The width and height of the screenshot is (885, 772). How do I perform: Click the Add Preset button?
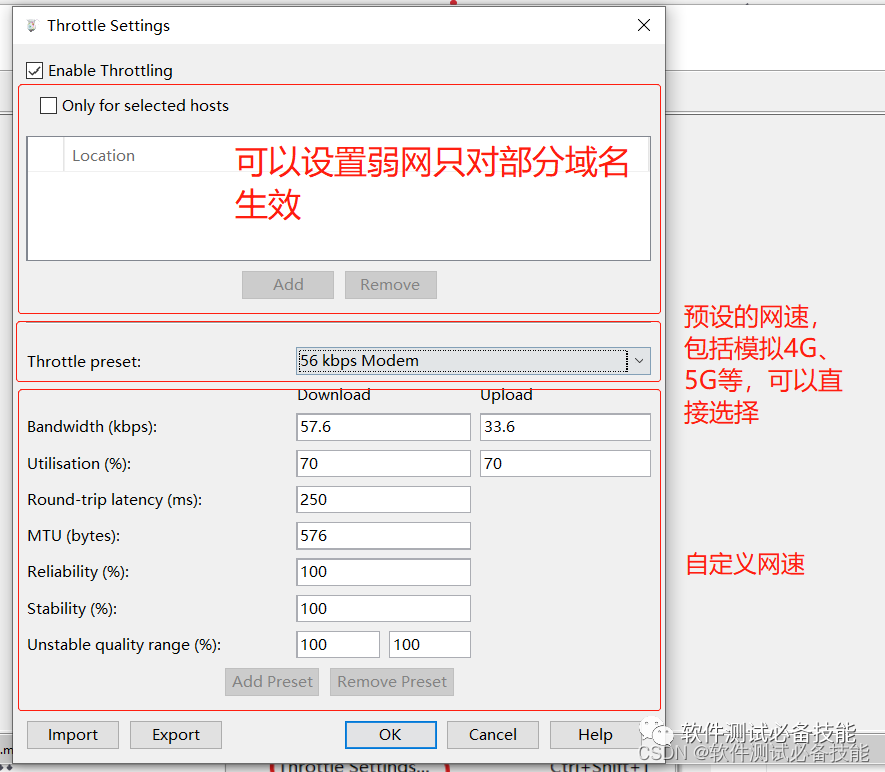point(272,682)
